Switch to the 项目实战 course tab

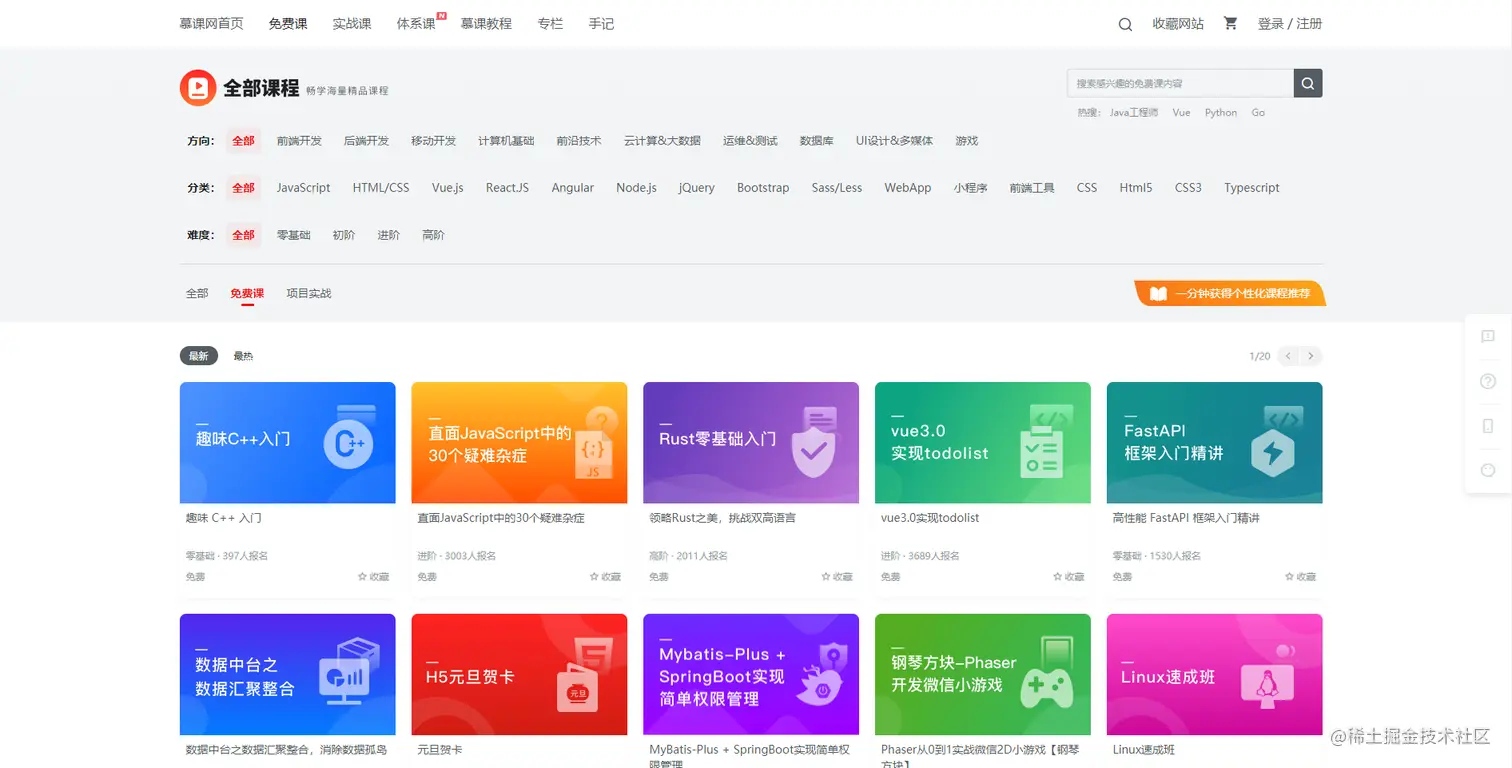point(309,293)
